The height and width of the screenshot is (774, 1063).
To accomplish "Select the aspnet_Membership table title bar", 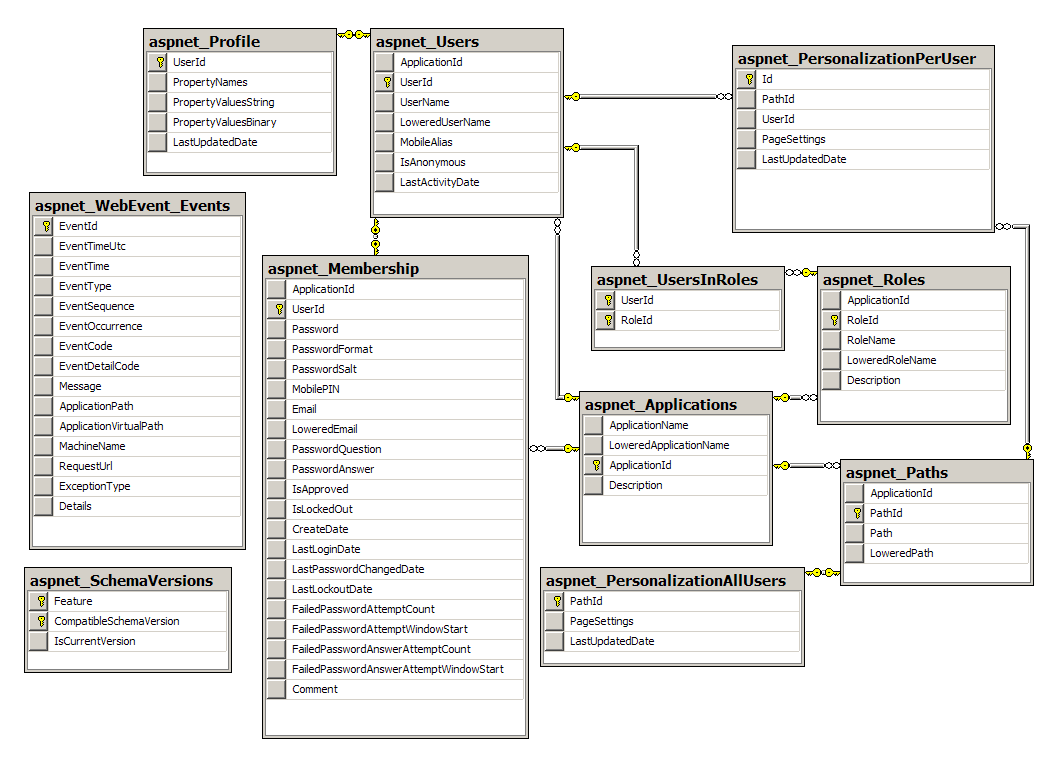I will click(x=395, y=268).
